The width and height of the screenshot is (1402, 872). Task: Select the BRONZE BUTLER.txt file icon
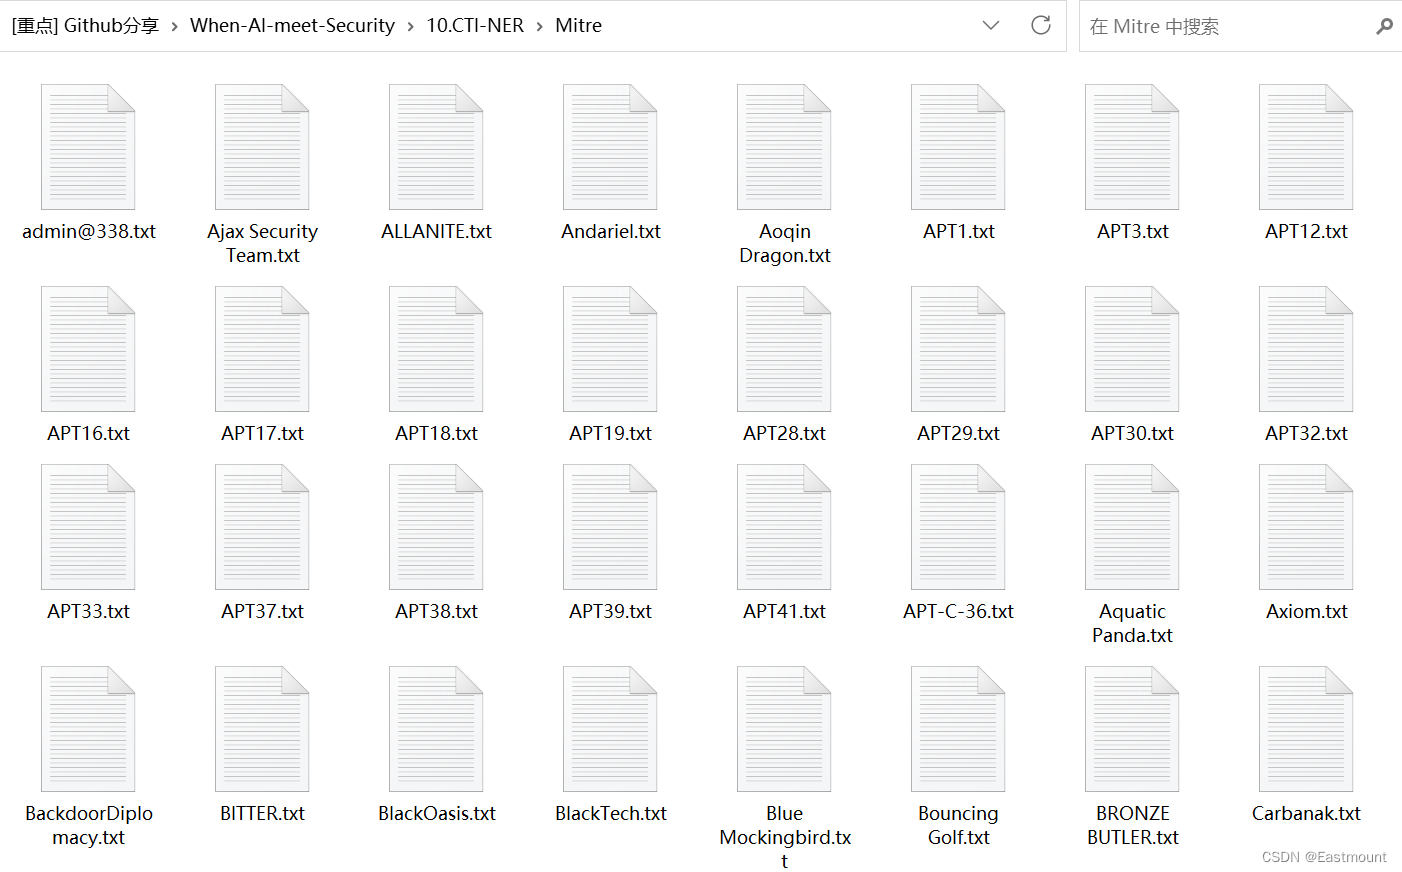click(x=1132, y=729)
